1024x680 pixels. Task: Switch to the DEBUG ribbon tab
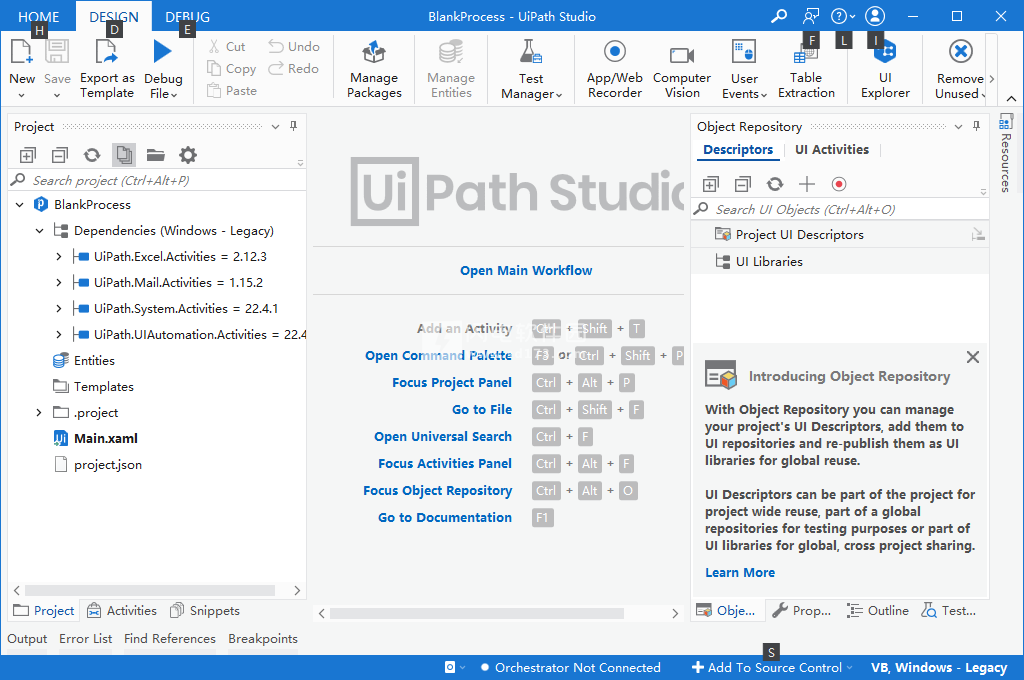[x=187, y=16]
